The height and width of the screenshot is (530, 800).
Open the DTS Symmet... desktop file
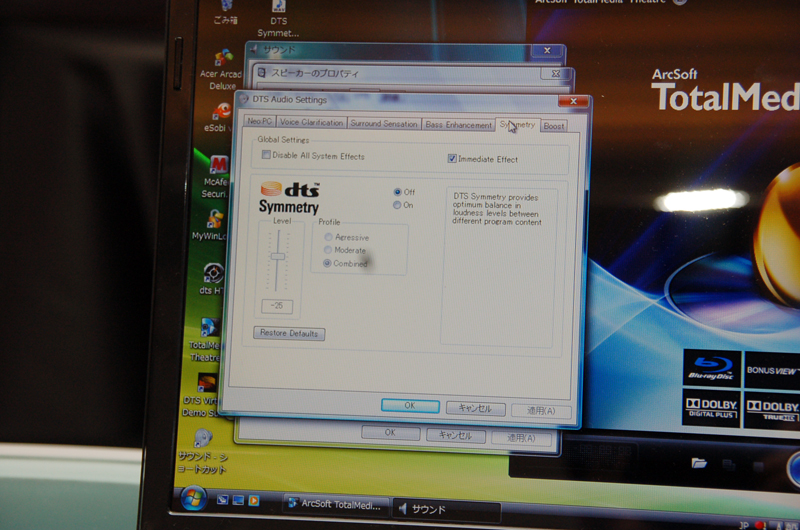coord(279,19)
